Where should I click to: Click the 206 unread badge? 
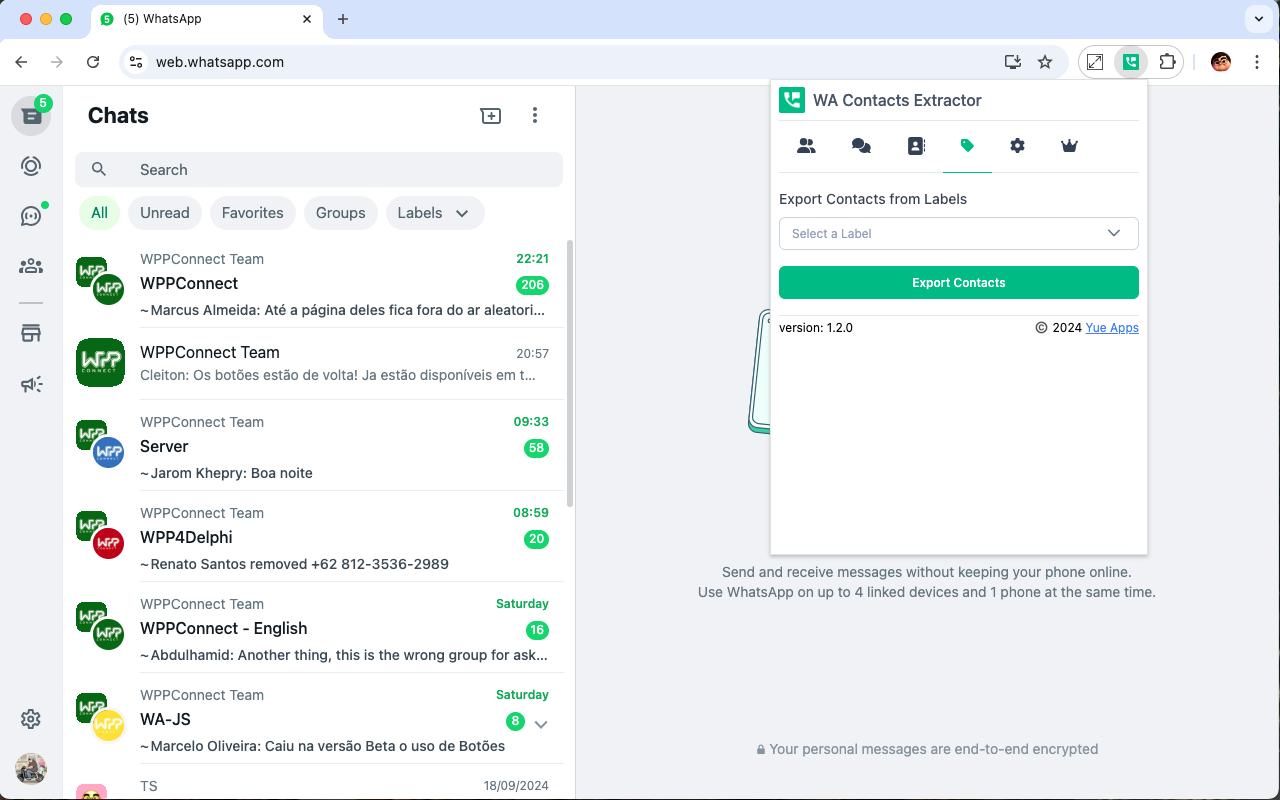pos(532,285)
